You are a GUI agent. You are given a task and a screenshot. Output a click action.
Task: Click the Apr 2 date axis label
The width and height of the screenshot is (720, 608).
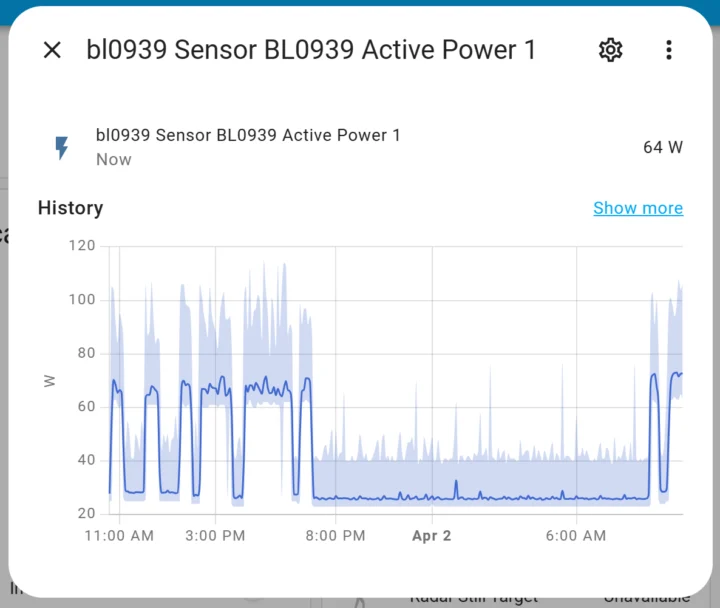coord(432,536)
